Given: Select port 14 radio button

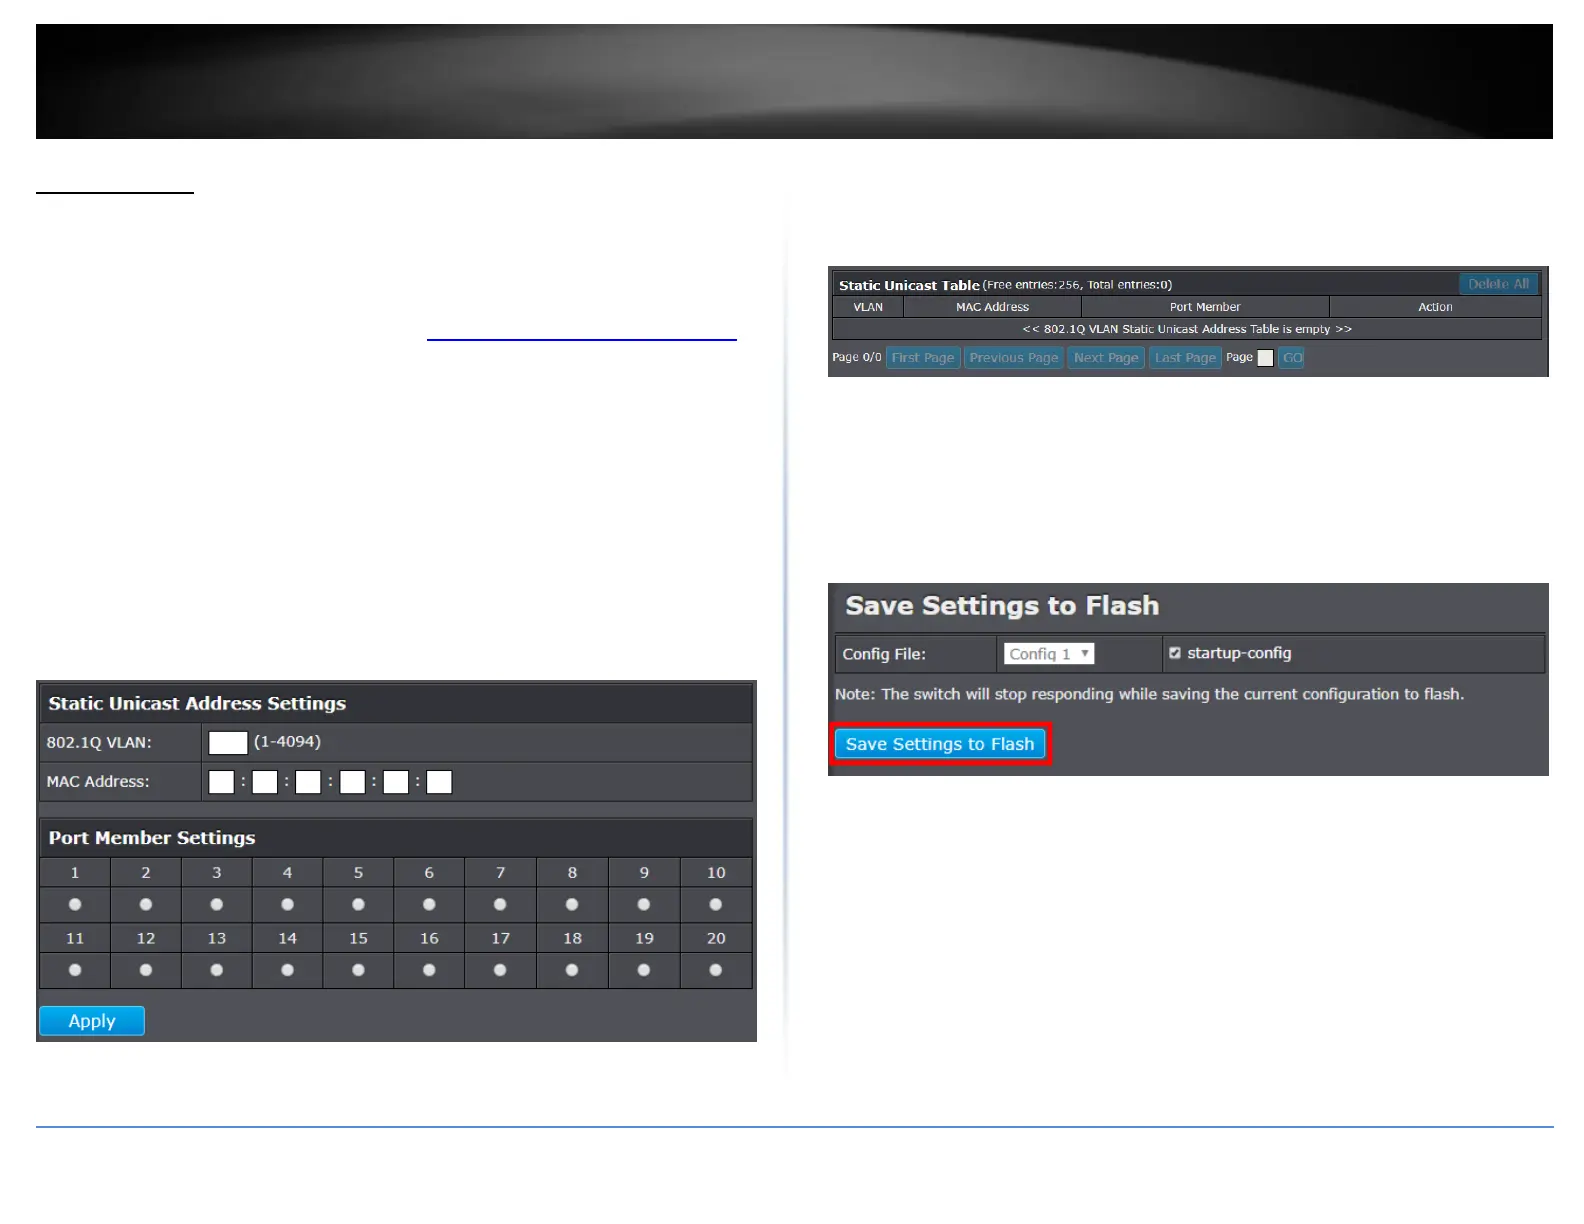Looking at the screenshot, I should (288, 970).
